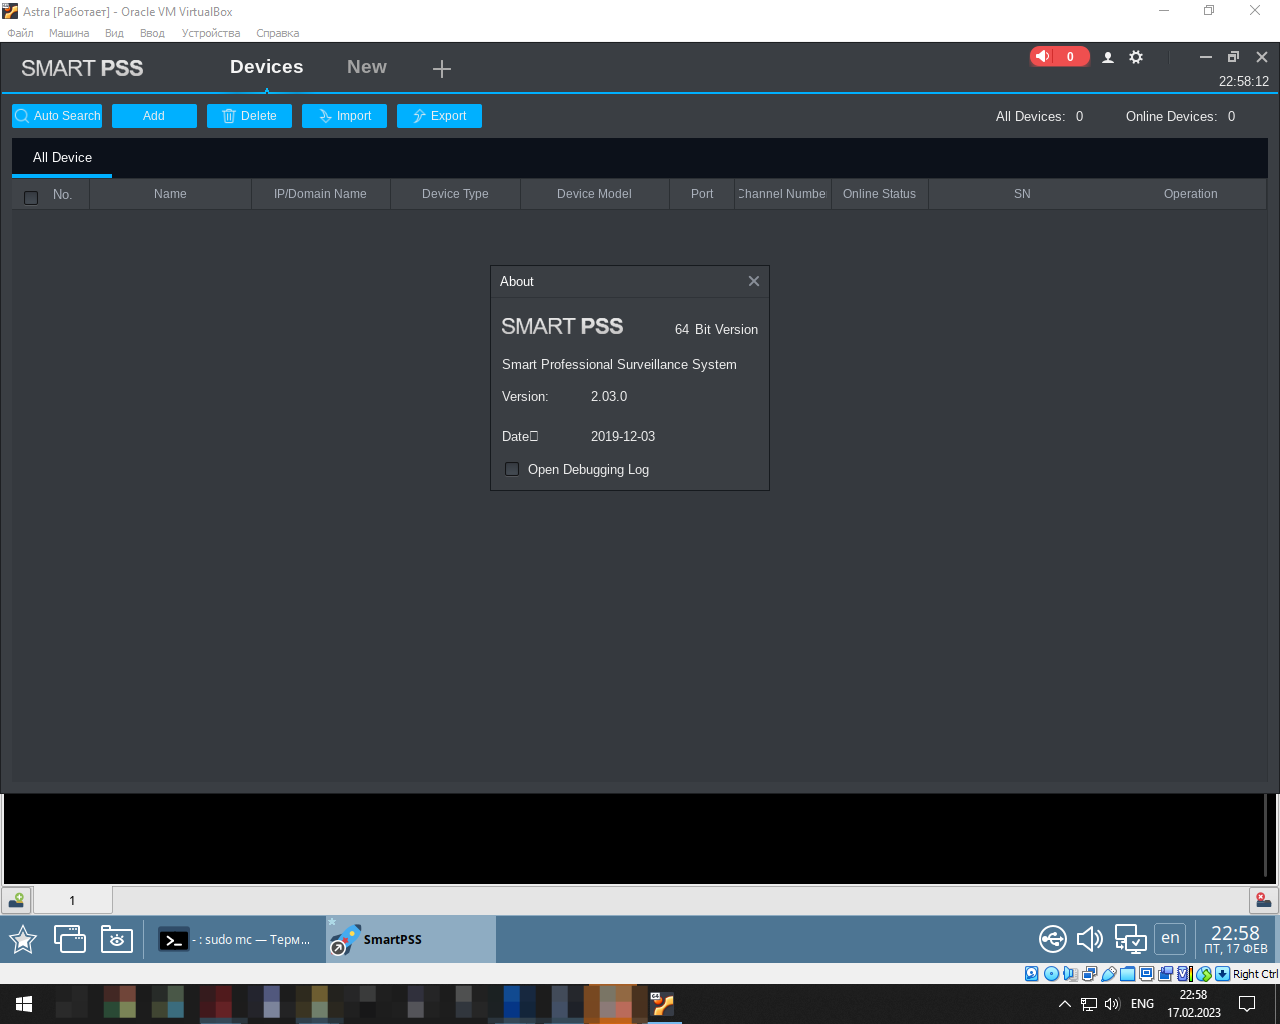Open the Windows Start button
Image resolution: width=1280 pixels, height=1024 pixels.
[x=24, y=1004]
